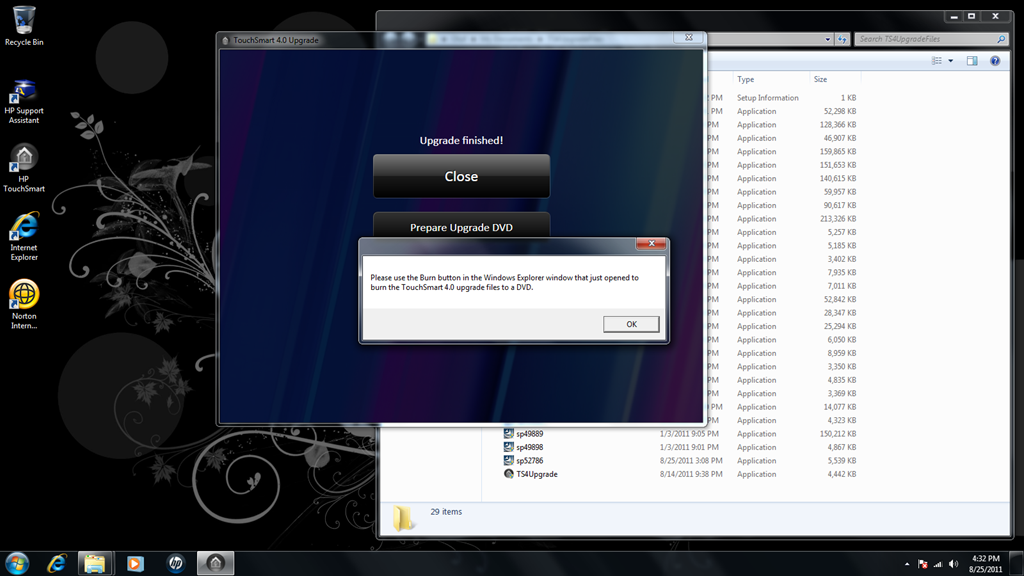Click the 29 items status text
This screenshot has width=1024, height=576.
[446, 511]
